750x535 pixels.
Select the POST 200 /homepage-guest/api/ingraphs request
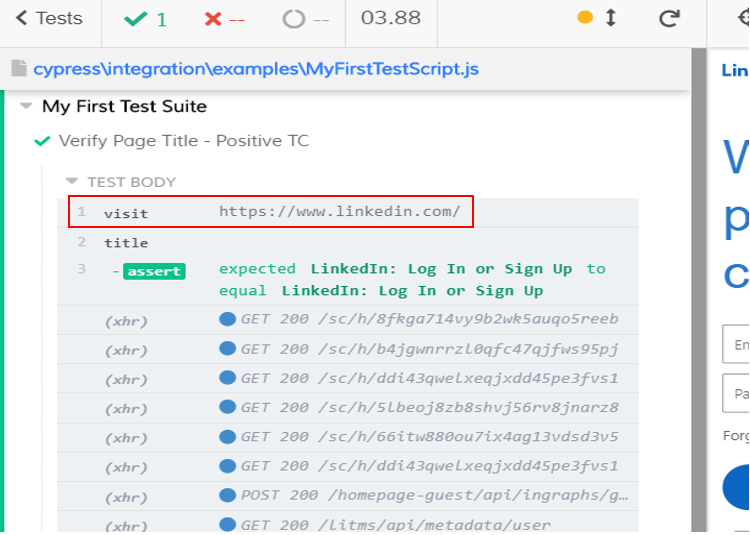point(348,496)
